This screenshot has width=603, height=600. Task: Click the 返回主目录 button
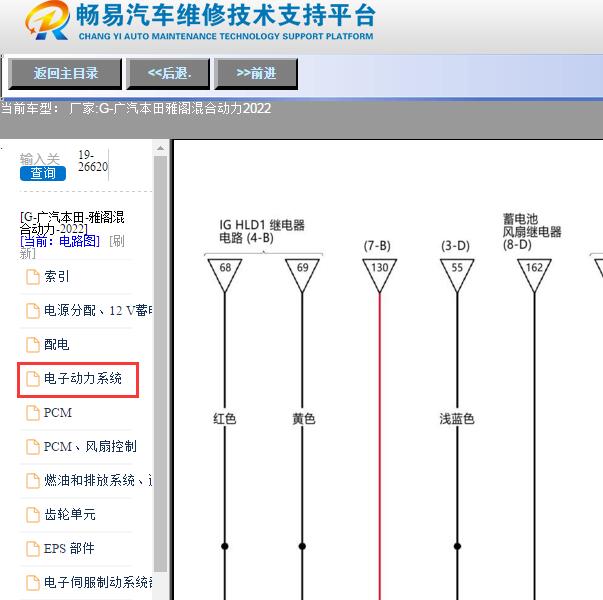tap(65, 73)
